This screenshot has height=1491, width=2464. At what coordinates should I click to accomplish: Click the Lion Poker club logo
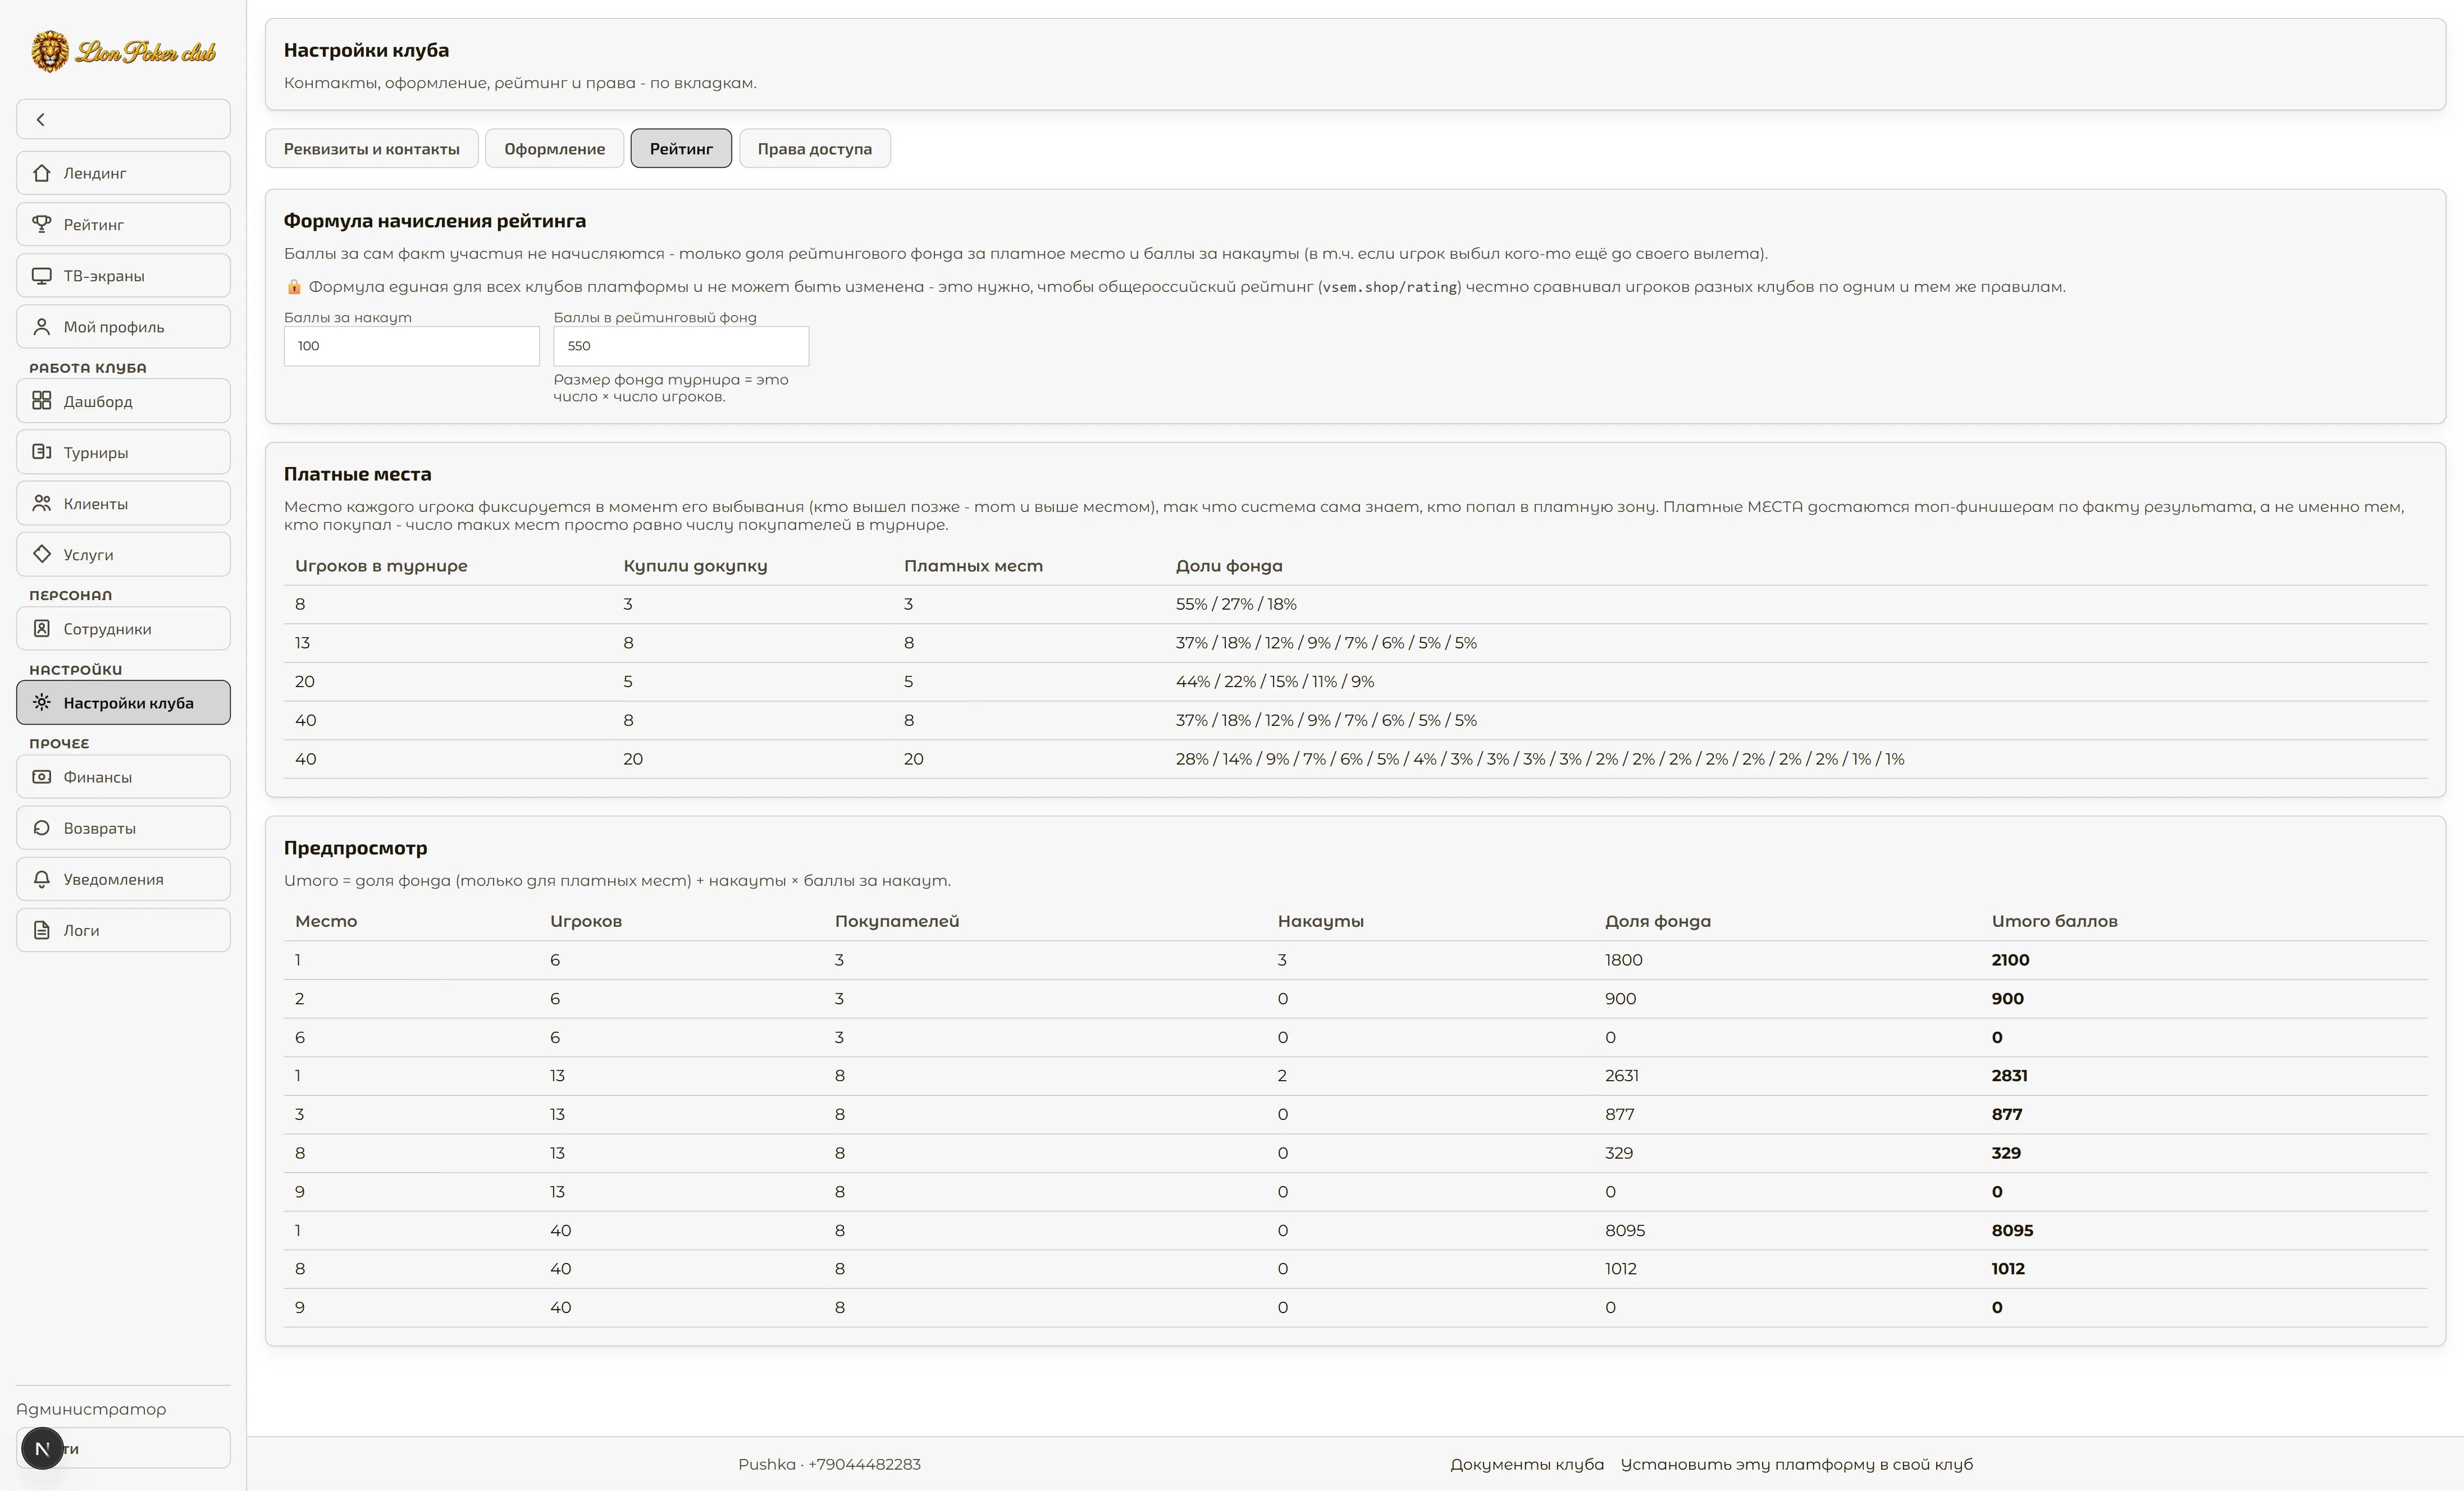pos(123,51)
